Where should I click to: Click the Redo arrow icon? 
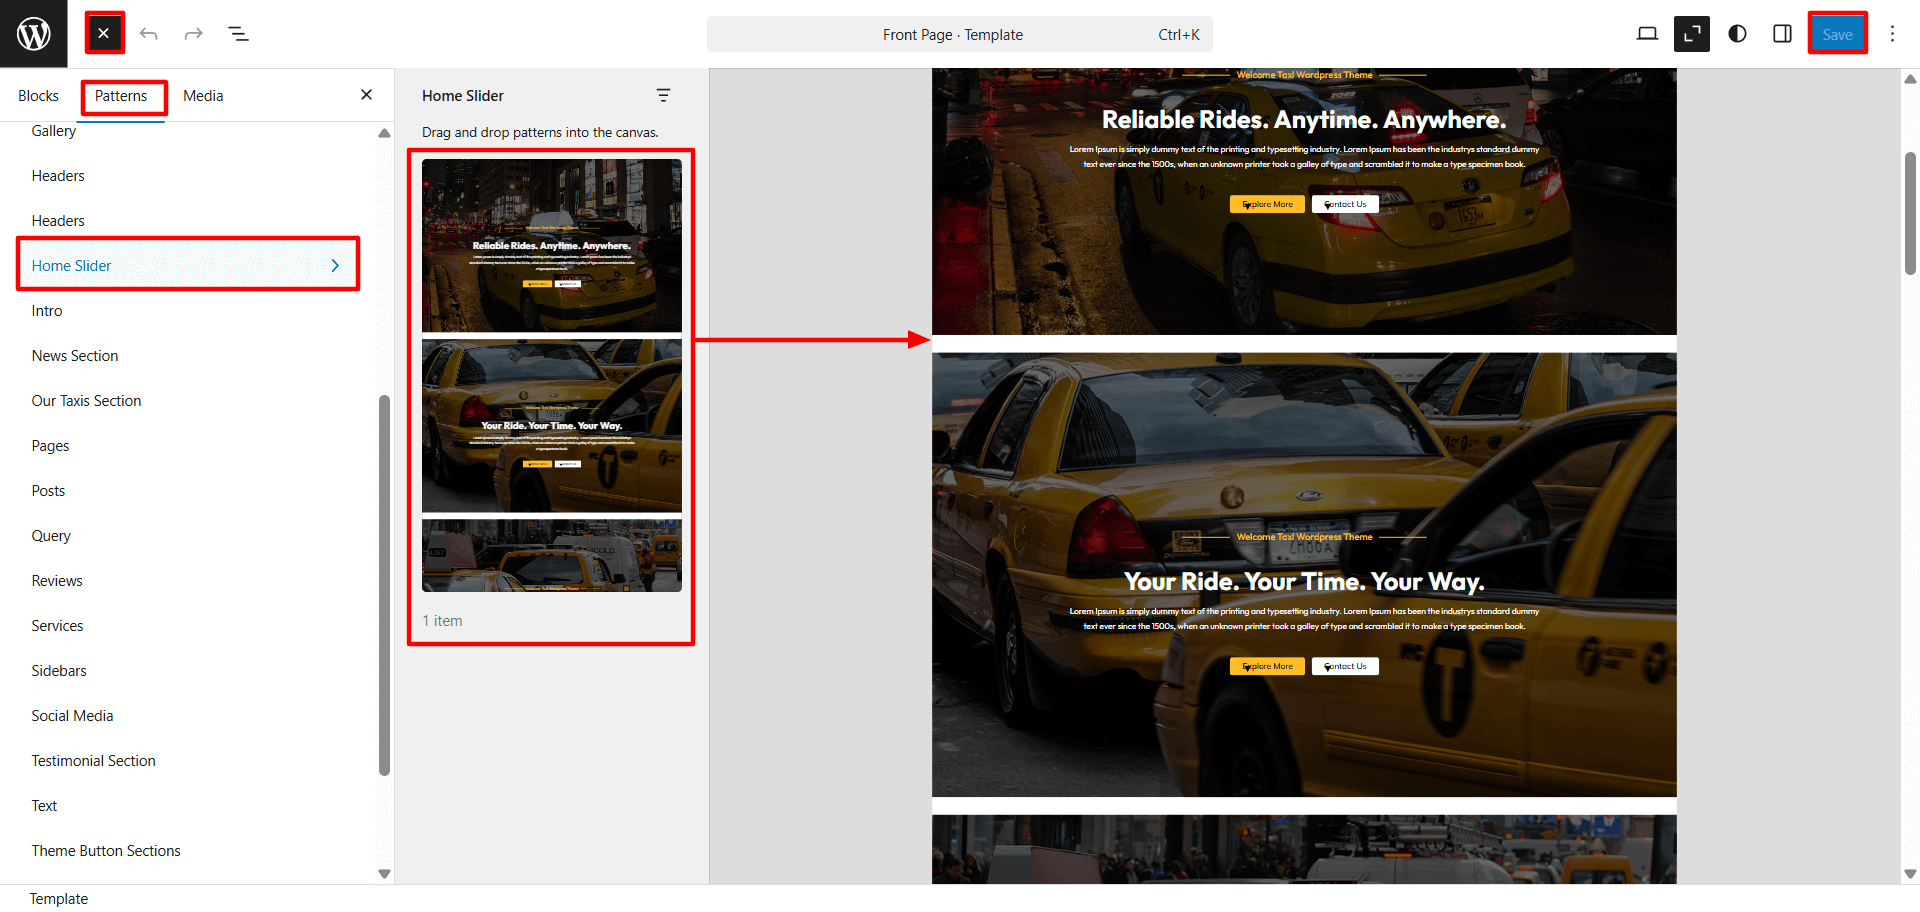click(x=193, y=34)
